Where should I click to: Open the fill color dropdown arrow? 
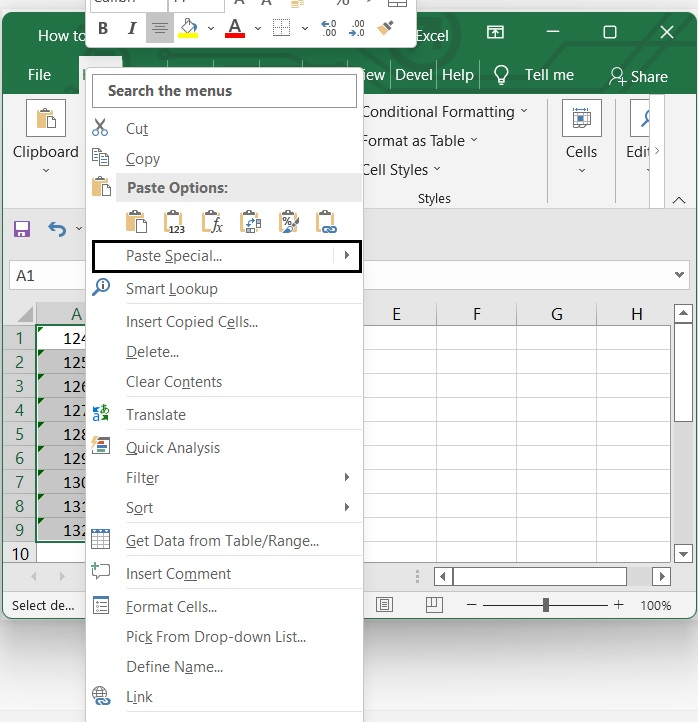[211, 29]
